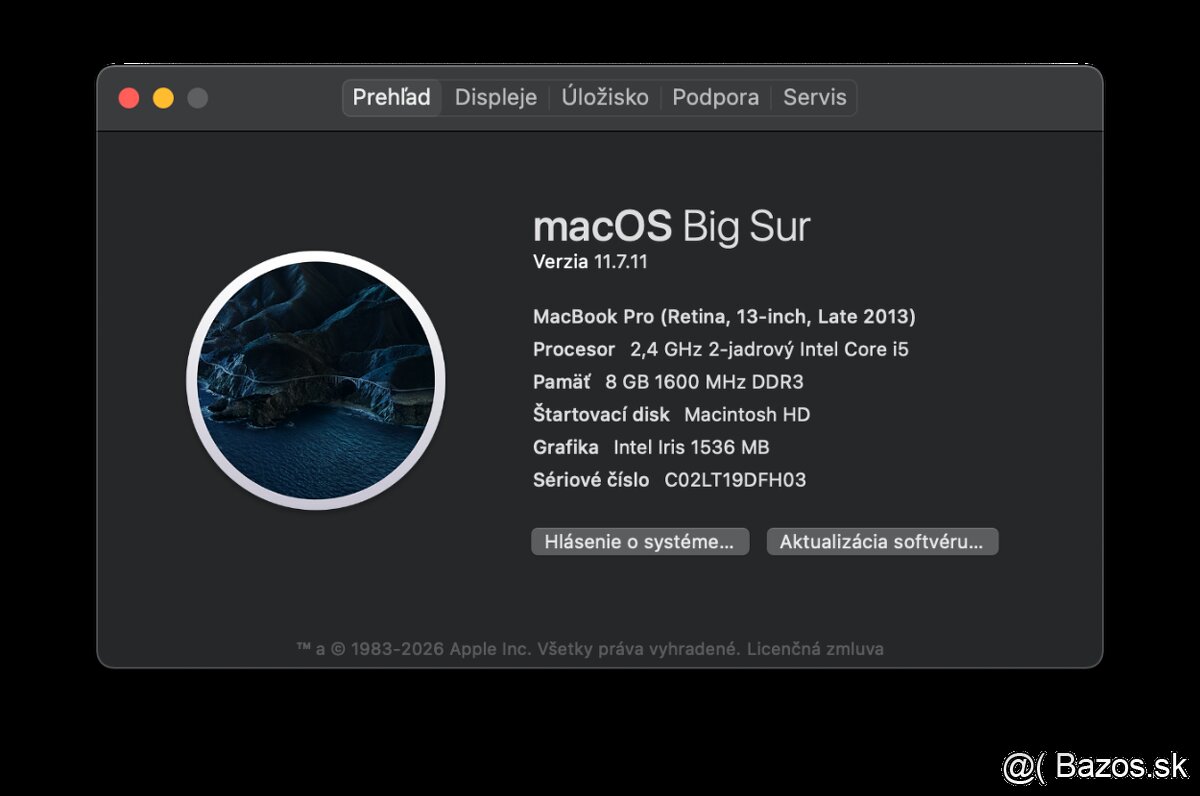Select the Prehľad tab
Image resolution: width=1200 pixels, height=796 pixels.
[x=391, y=97]
